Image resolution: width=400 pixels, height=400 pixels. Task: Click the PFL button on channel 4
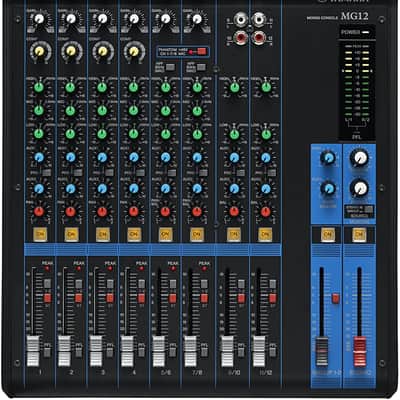click(x=141, y=352)
